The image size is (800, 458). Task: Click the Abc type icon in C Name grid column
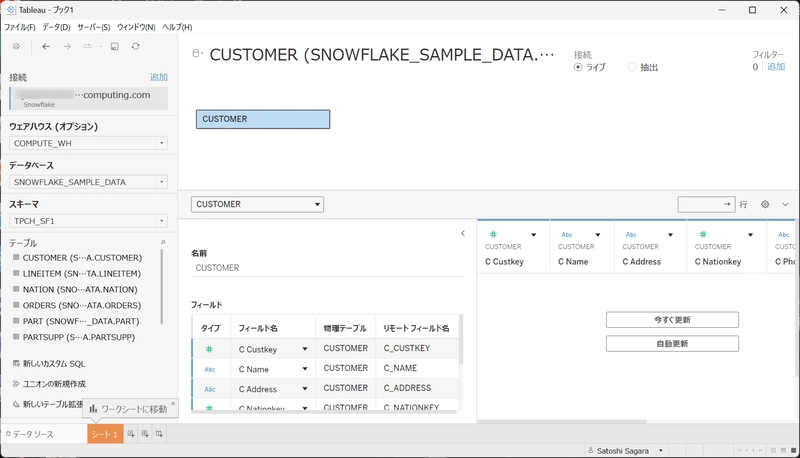point(567,235)
